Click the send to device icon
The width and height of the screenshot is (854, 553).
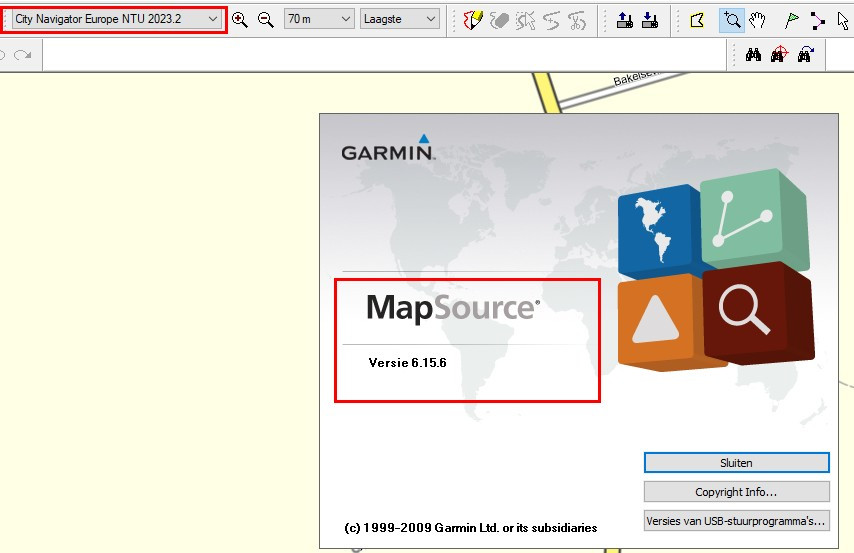625,21
